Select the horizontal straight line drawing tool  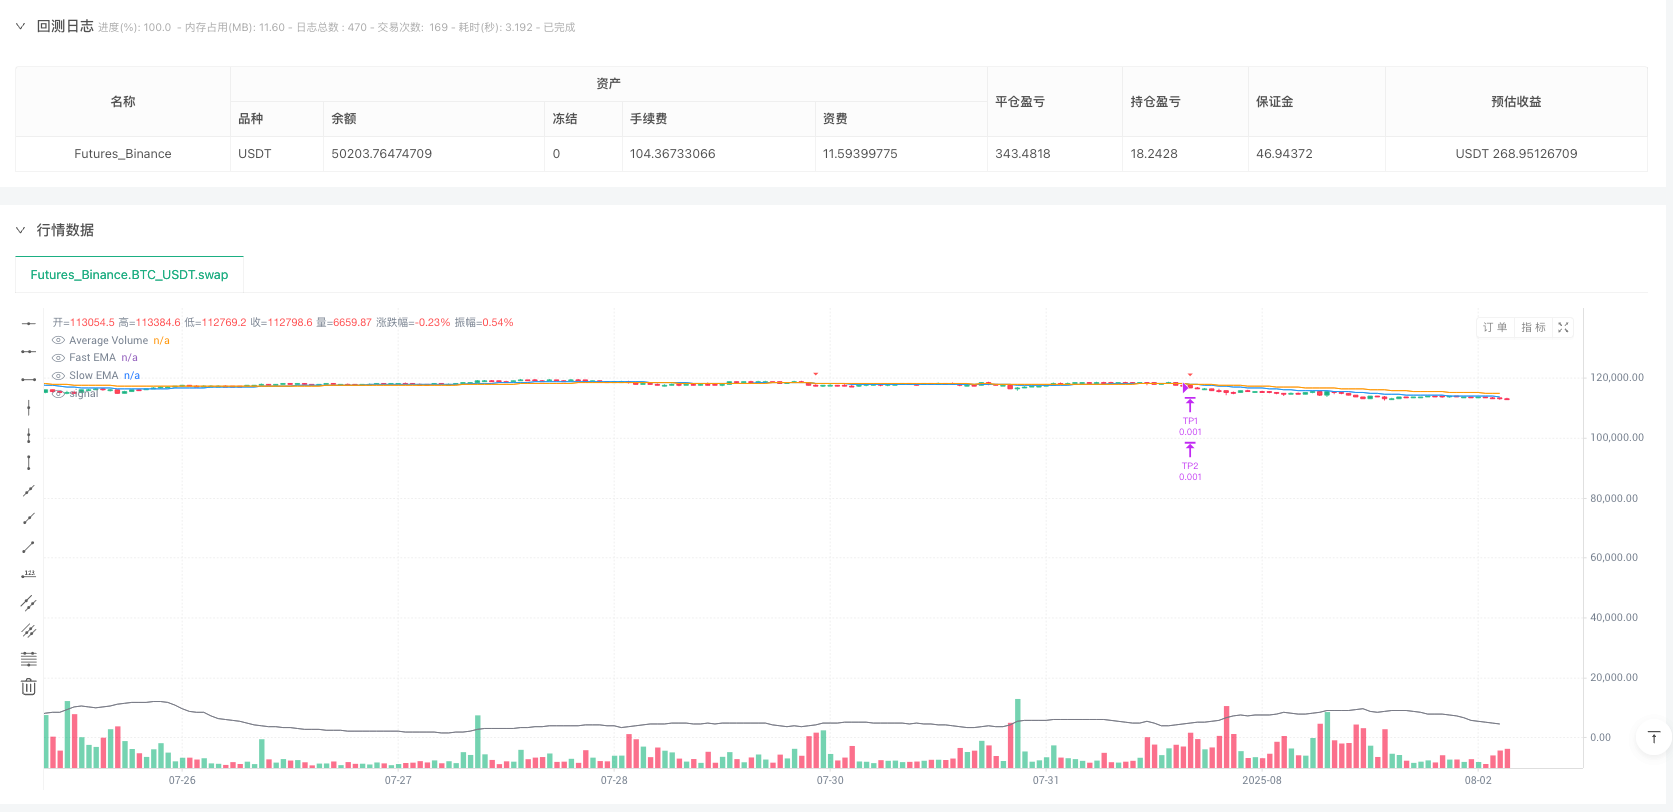click(x=28, y=323)
